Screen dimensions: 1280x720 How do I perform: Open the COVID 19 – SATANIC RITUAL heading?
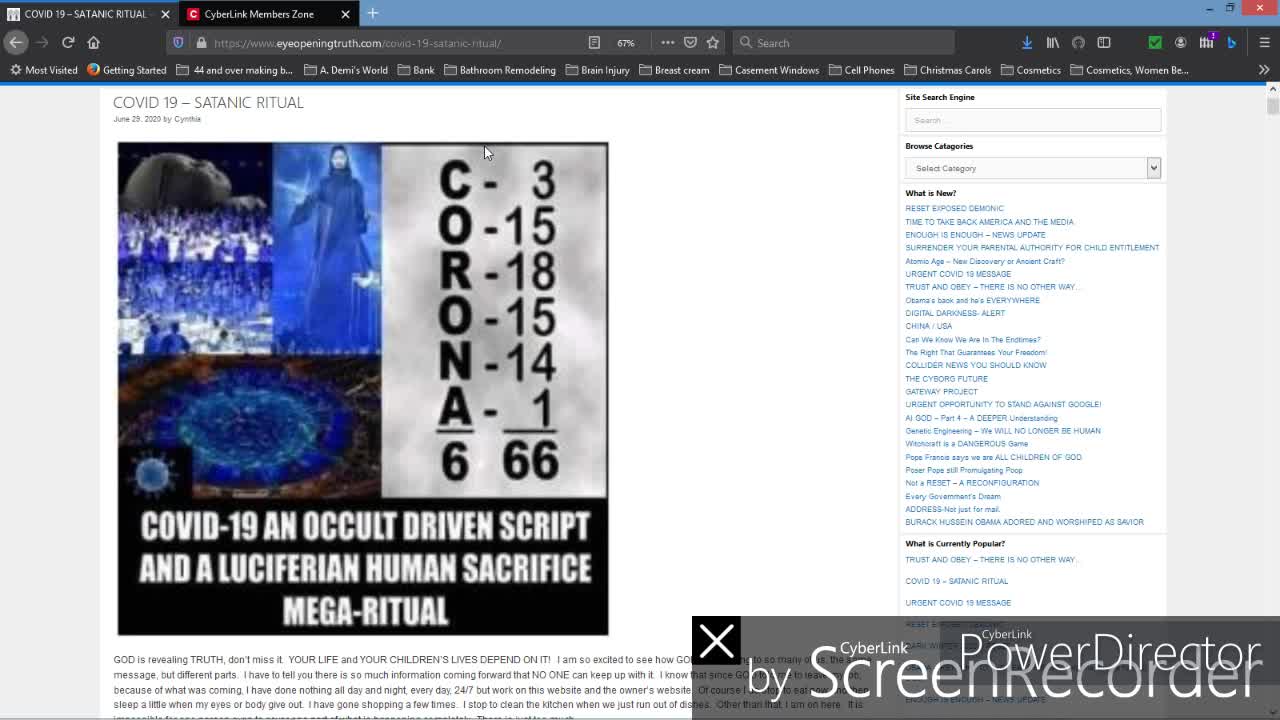point(208,102)
